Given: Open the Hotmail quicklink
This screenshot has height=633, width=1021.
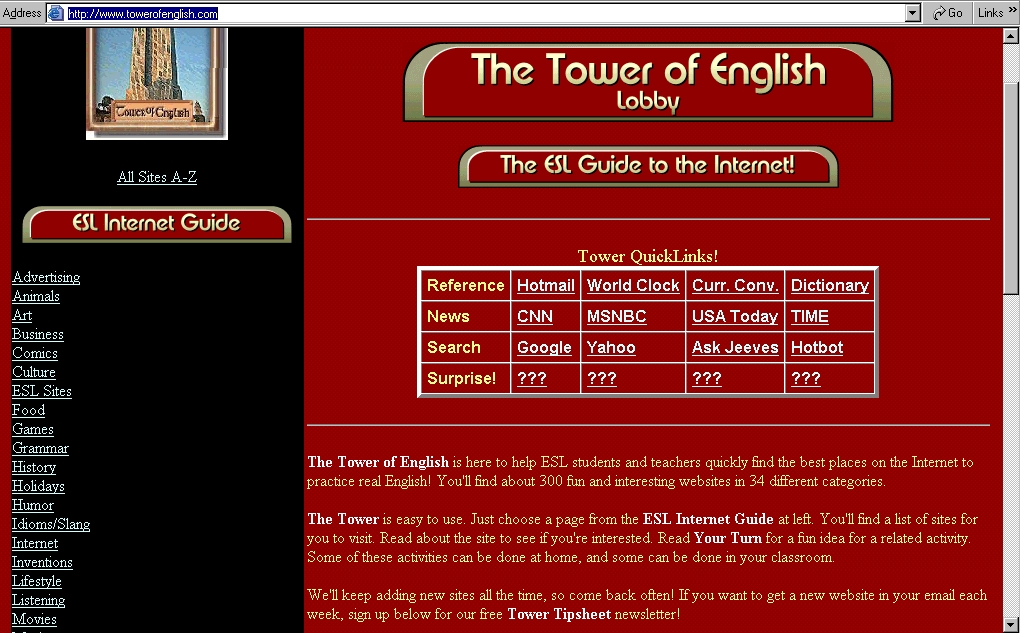Looking at the screenshot, I should tap(545, 285).
